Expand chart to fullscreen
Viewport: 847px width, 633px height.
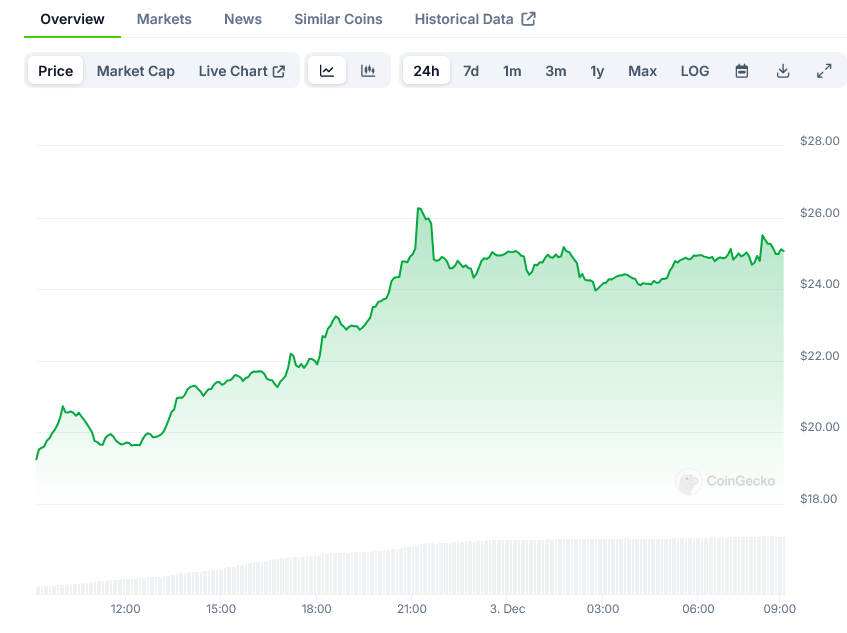(x=824, y=71)
